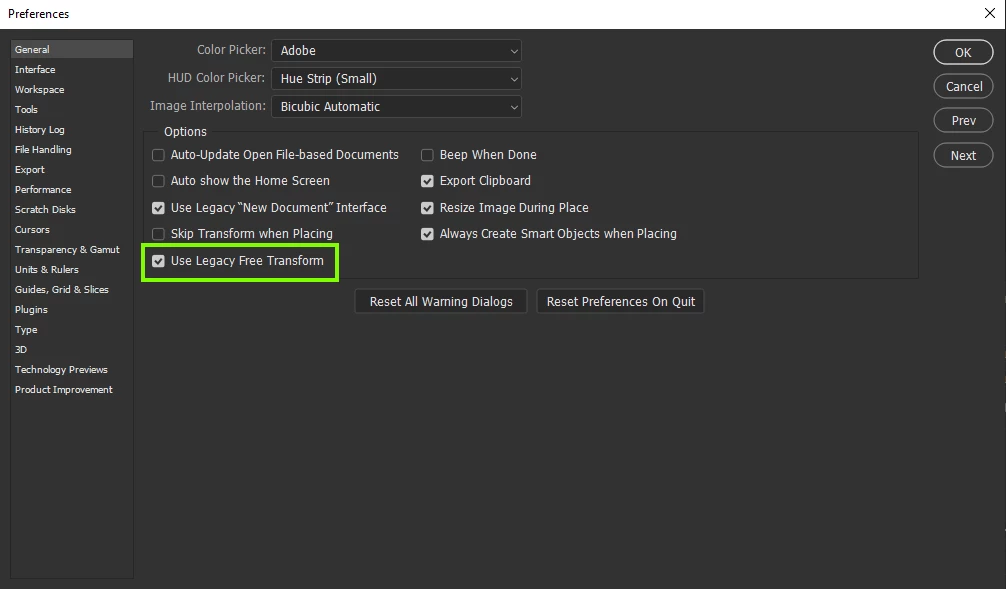Open Workspace preferences
The height and width of the screenshot is (589, 1006).
[x=40, y=90]
